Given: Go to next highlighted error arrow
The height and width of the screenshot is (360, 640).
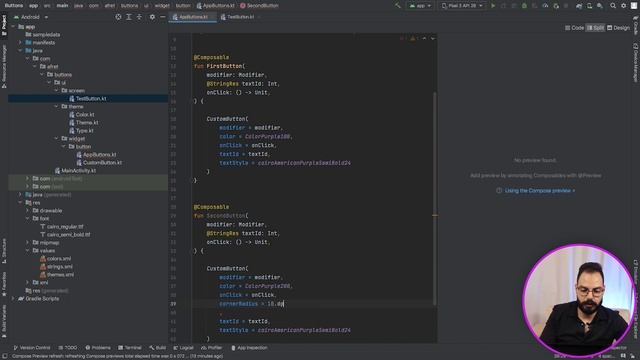Looking at the screenshot, I should pyautogui.click(x=433, y=38).
